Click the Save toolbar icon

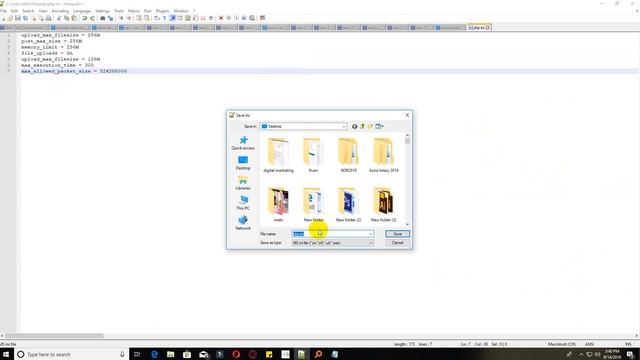(18, 18)
